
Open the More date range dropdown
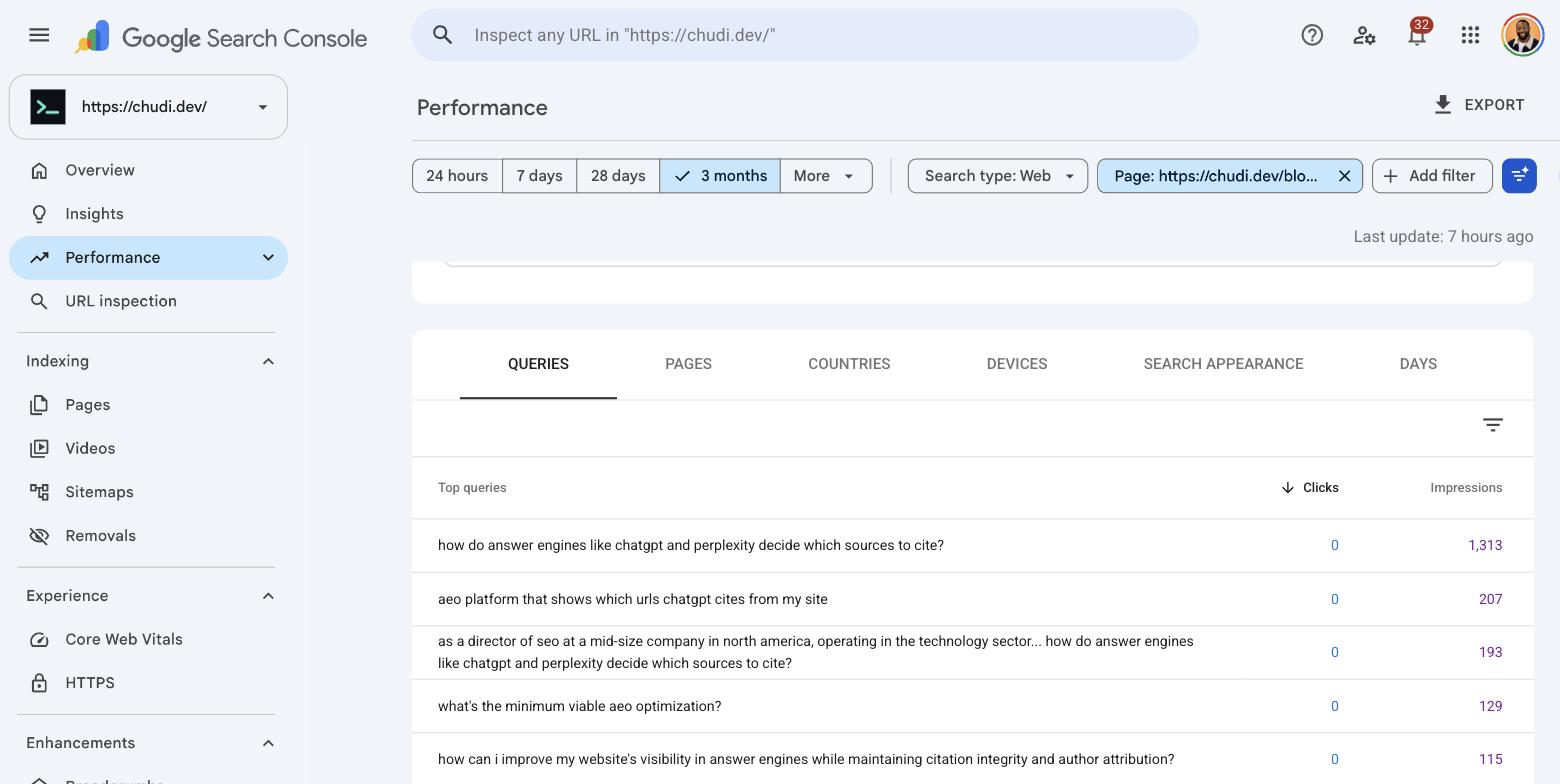[826, 176]
